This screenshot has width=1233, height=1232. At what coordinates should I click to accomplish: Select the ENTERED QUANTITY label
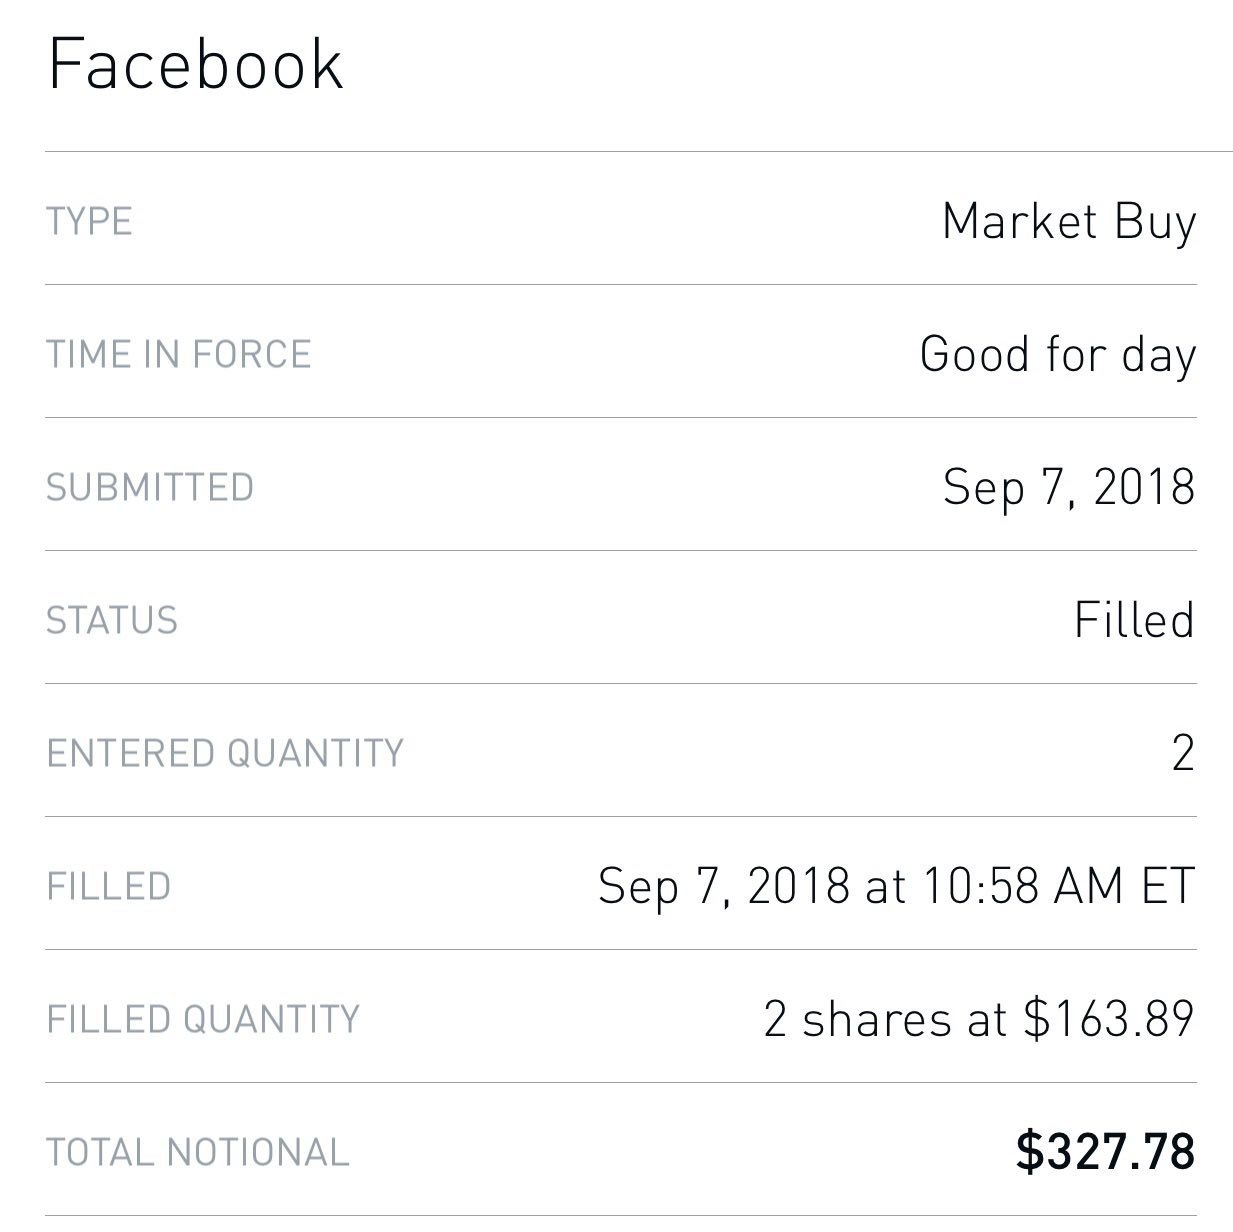[x=225, y=753]
